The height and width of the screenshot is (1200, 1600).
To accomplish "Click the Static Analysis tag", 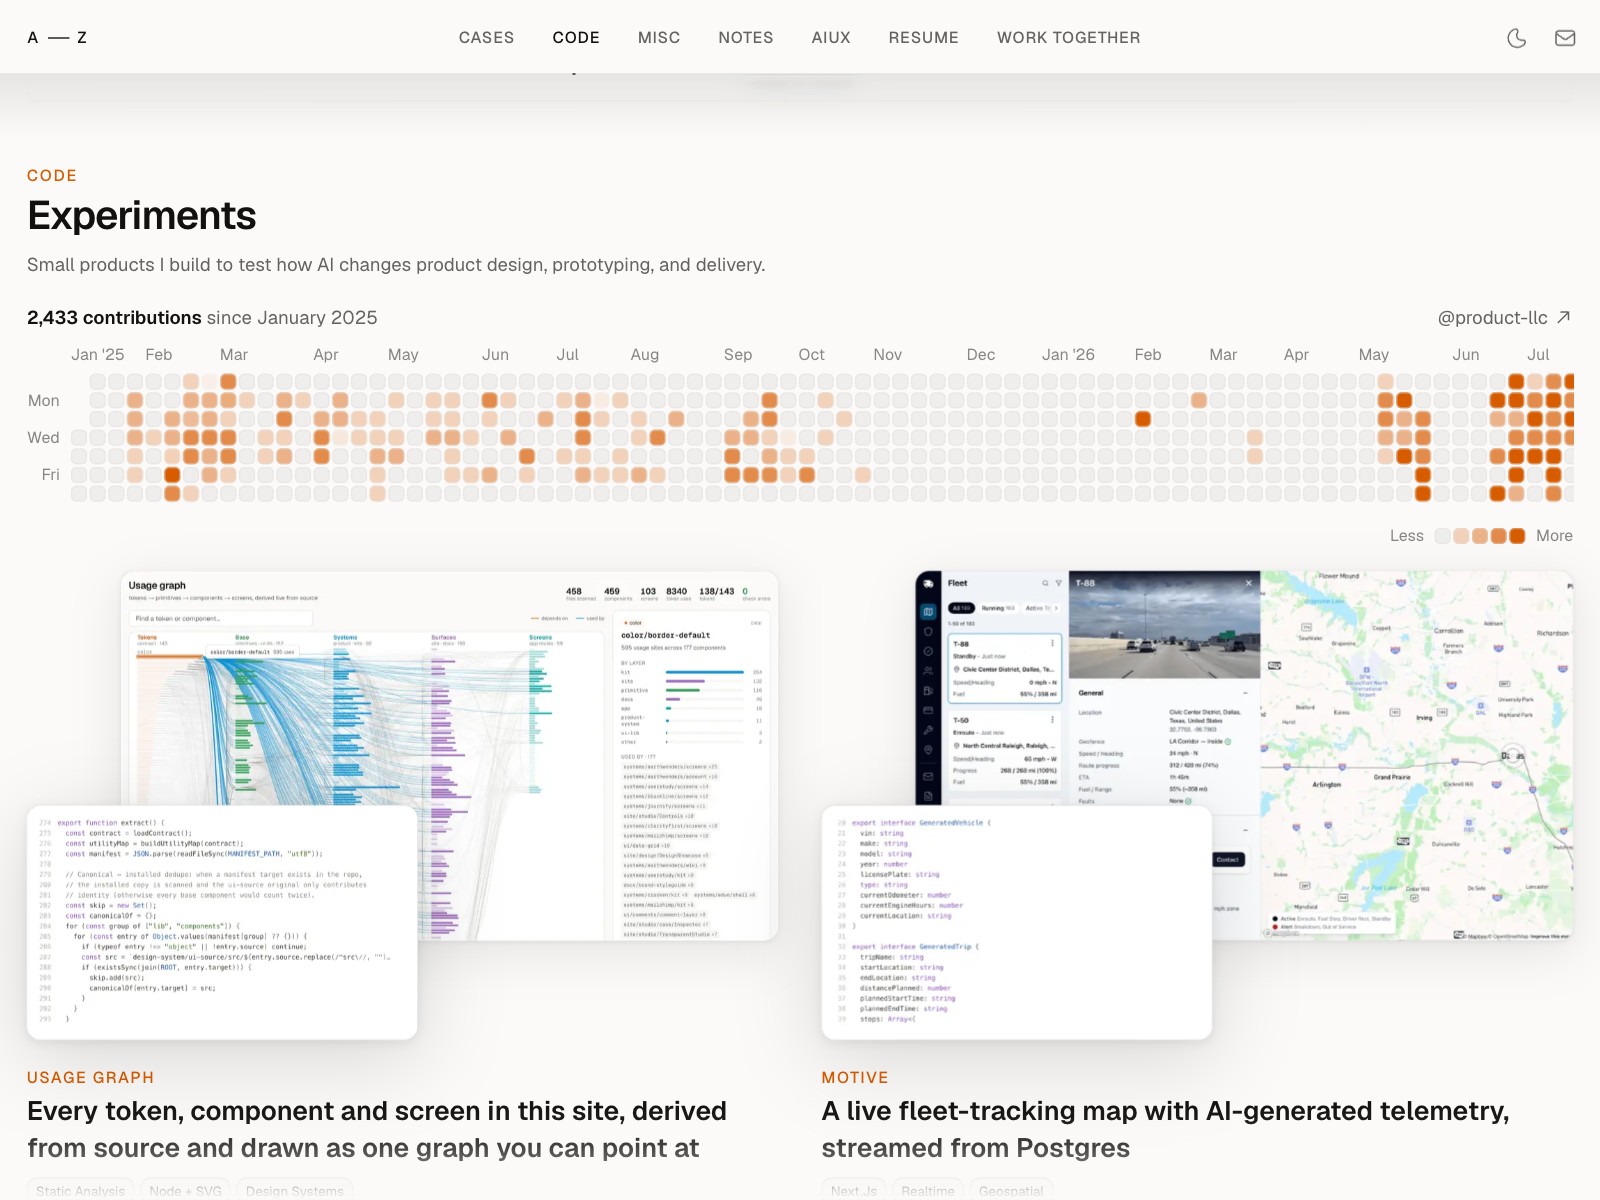I will (x=81, y=1191).
